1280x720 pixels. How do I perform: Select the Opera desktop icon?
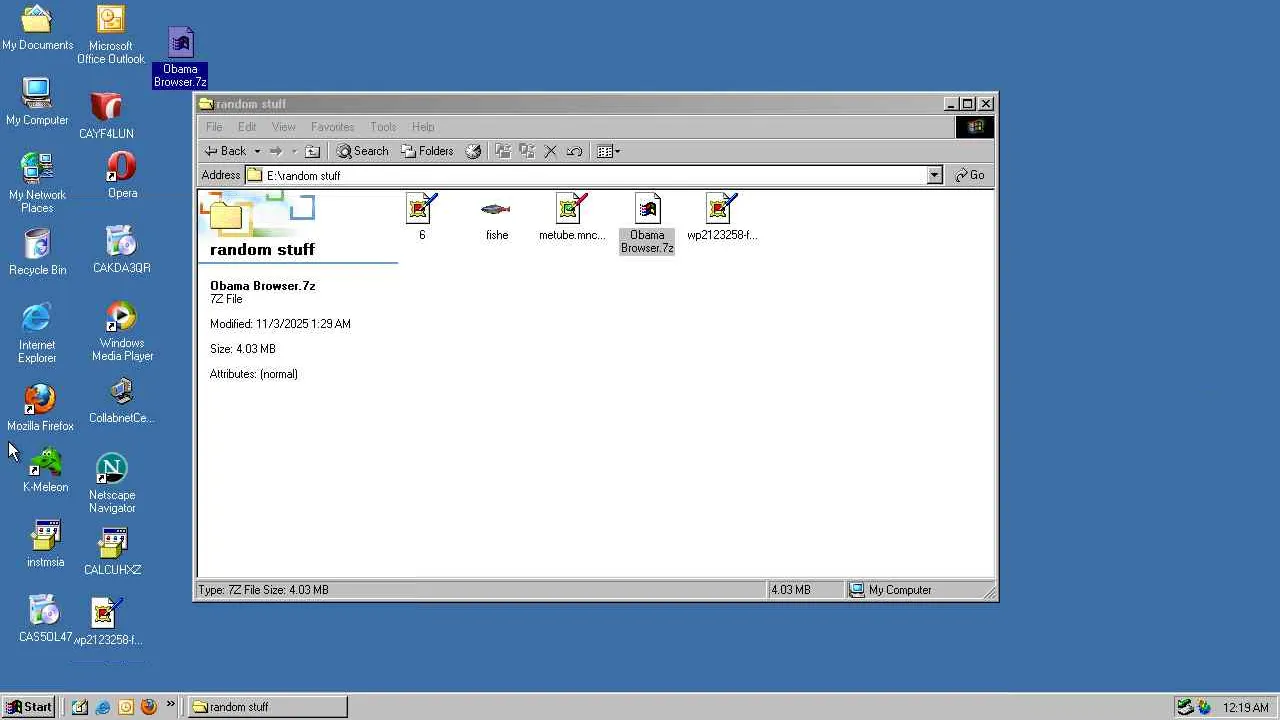click(x=122, y=175)
